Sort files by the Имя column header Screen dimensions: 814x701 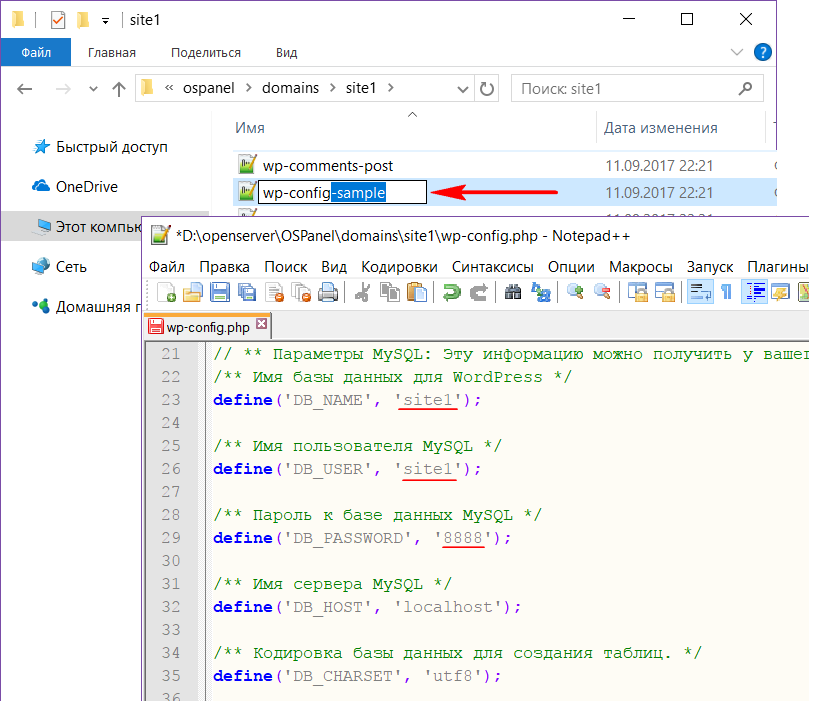(x=250, y=128)
